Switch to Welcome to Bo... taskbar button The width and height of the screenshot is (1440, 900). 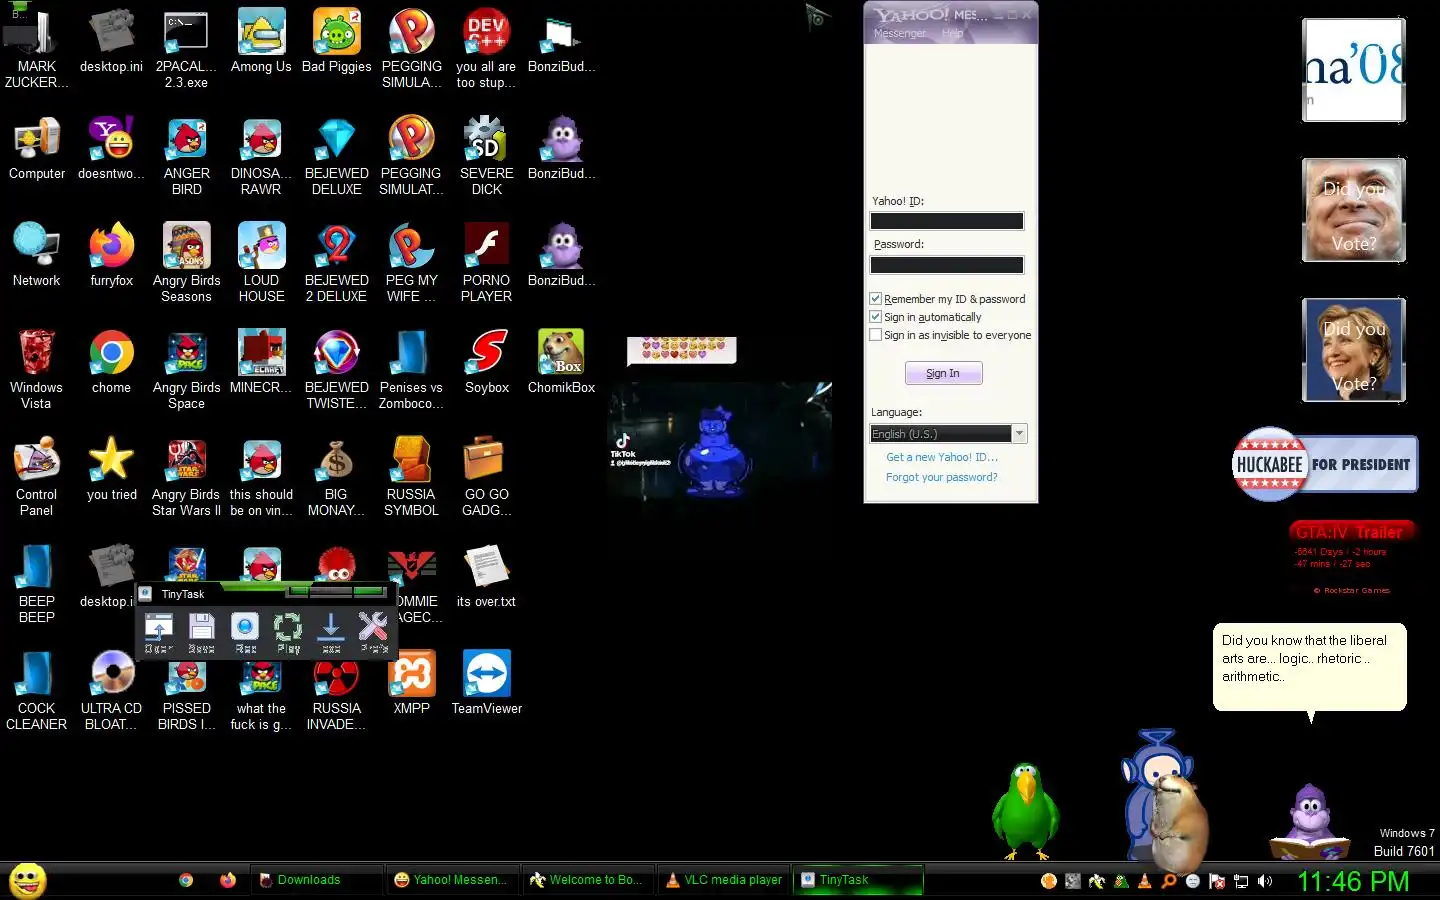coord(590,880)
